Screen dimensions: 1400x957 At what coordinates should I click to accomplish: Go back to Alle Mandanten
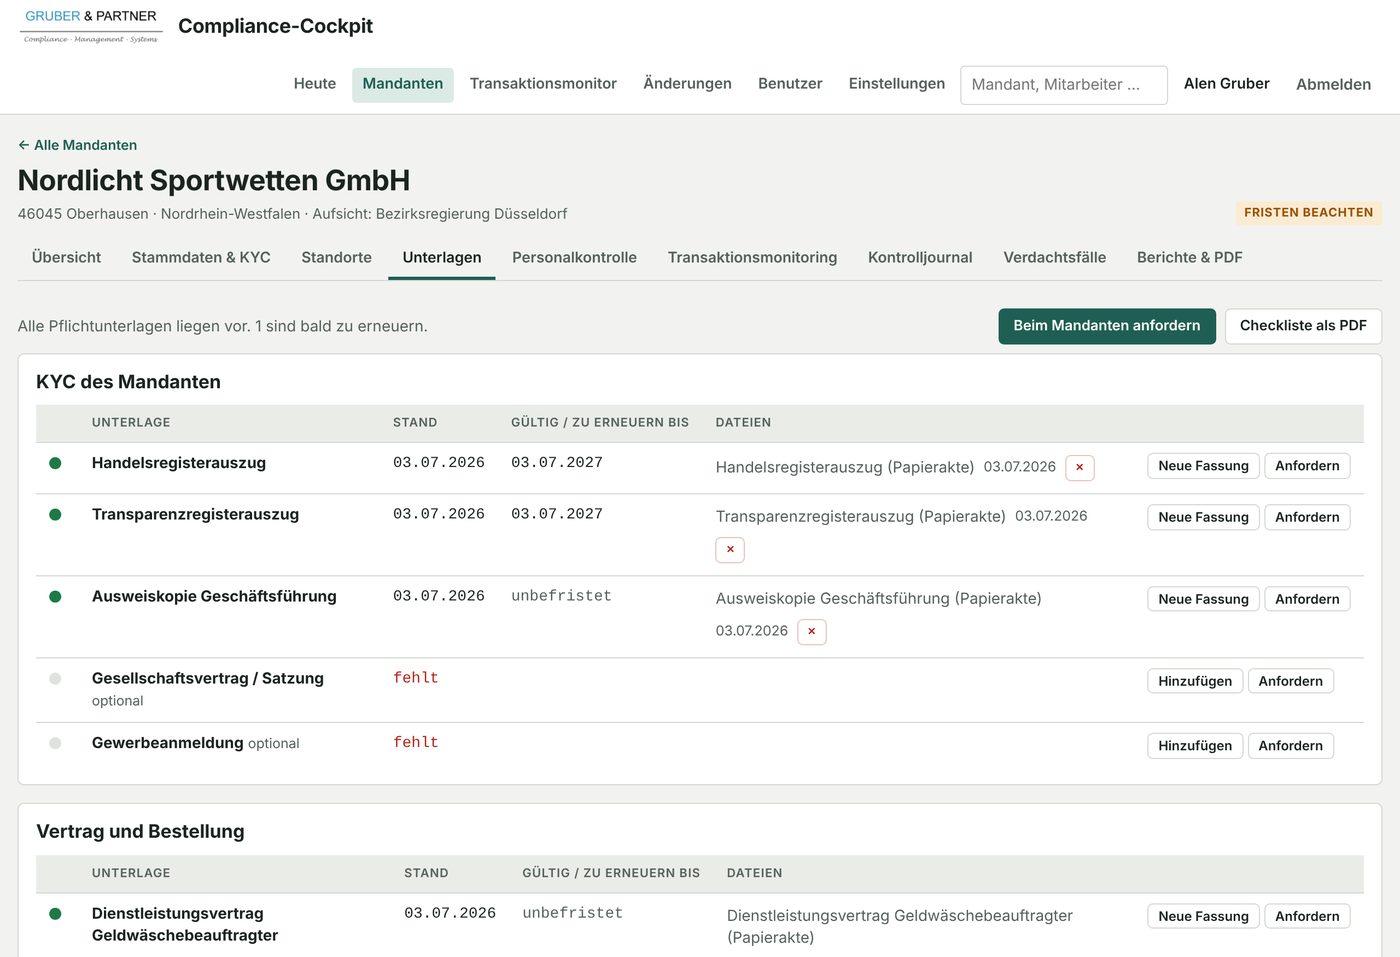tap(78, 145)
